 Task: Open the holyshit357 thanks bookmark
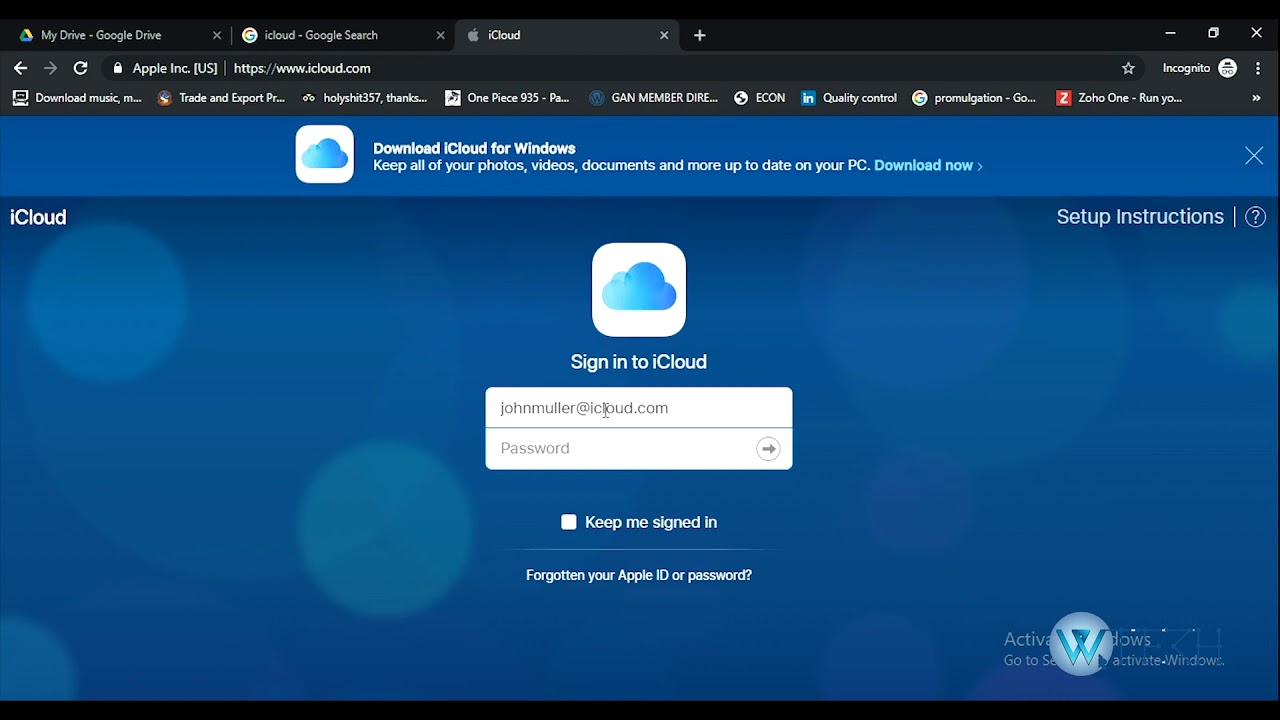pos(365,98)
